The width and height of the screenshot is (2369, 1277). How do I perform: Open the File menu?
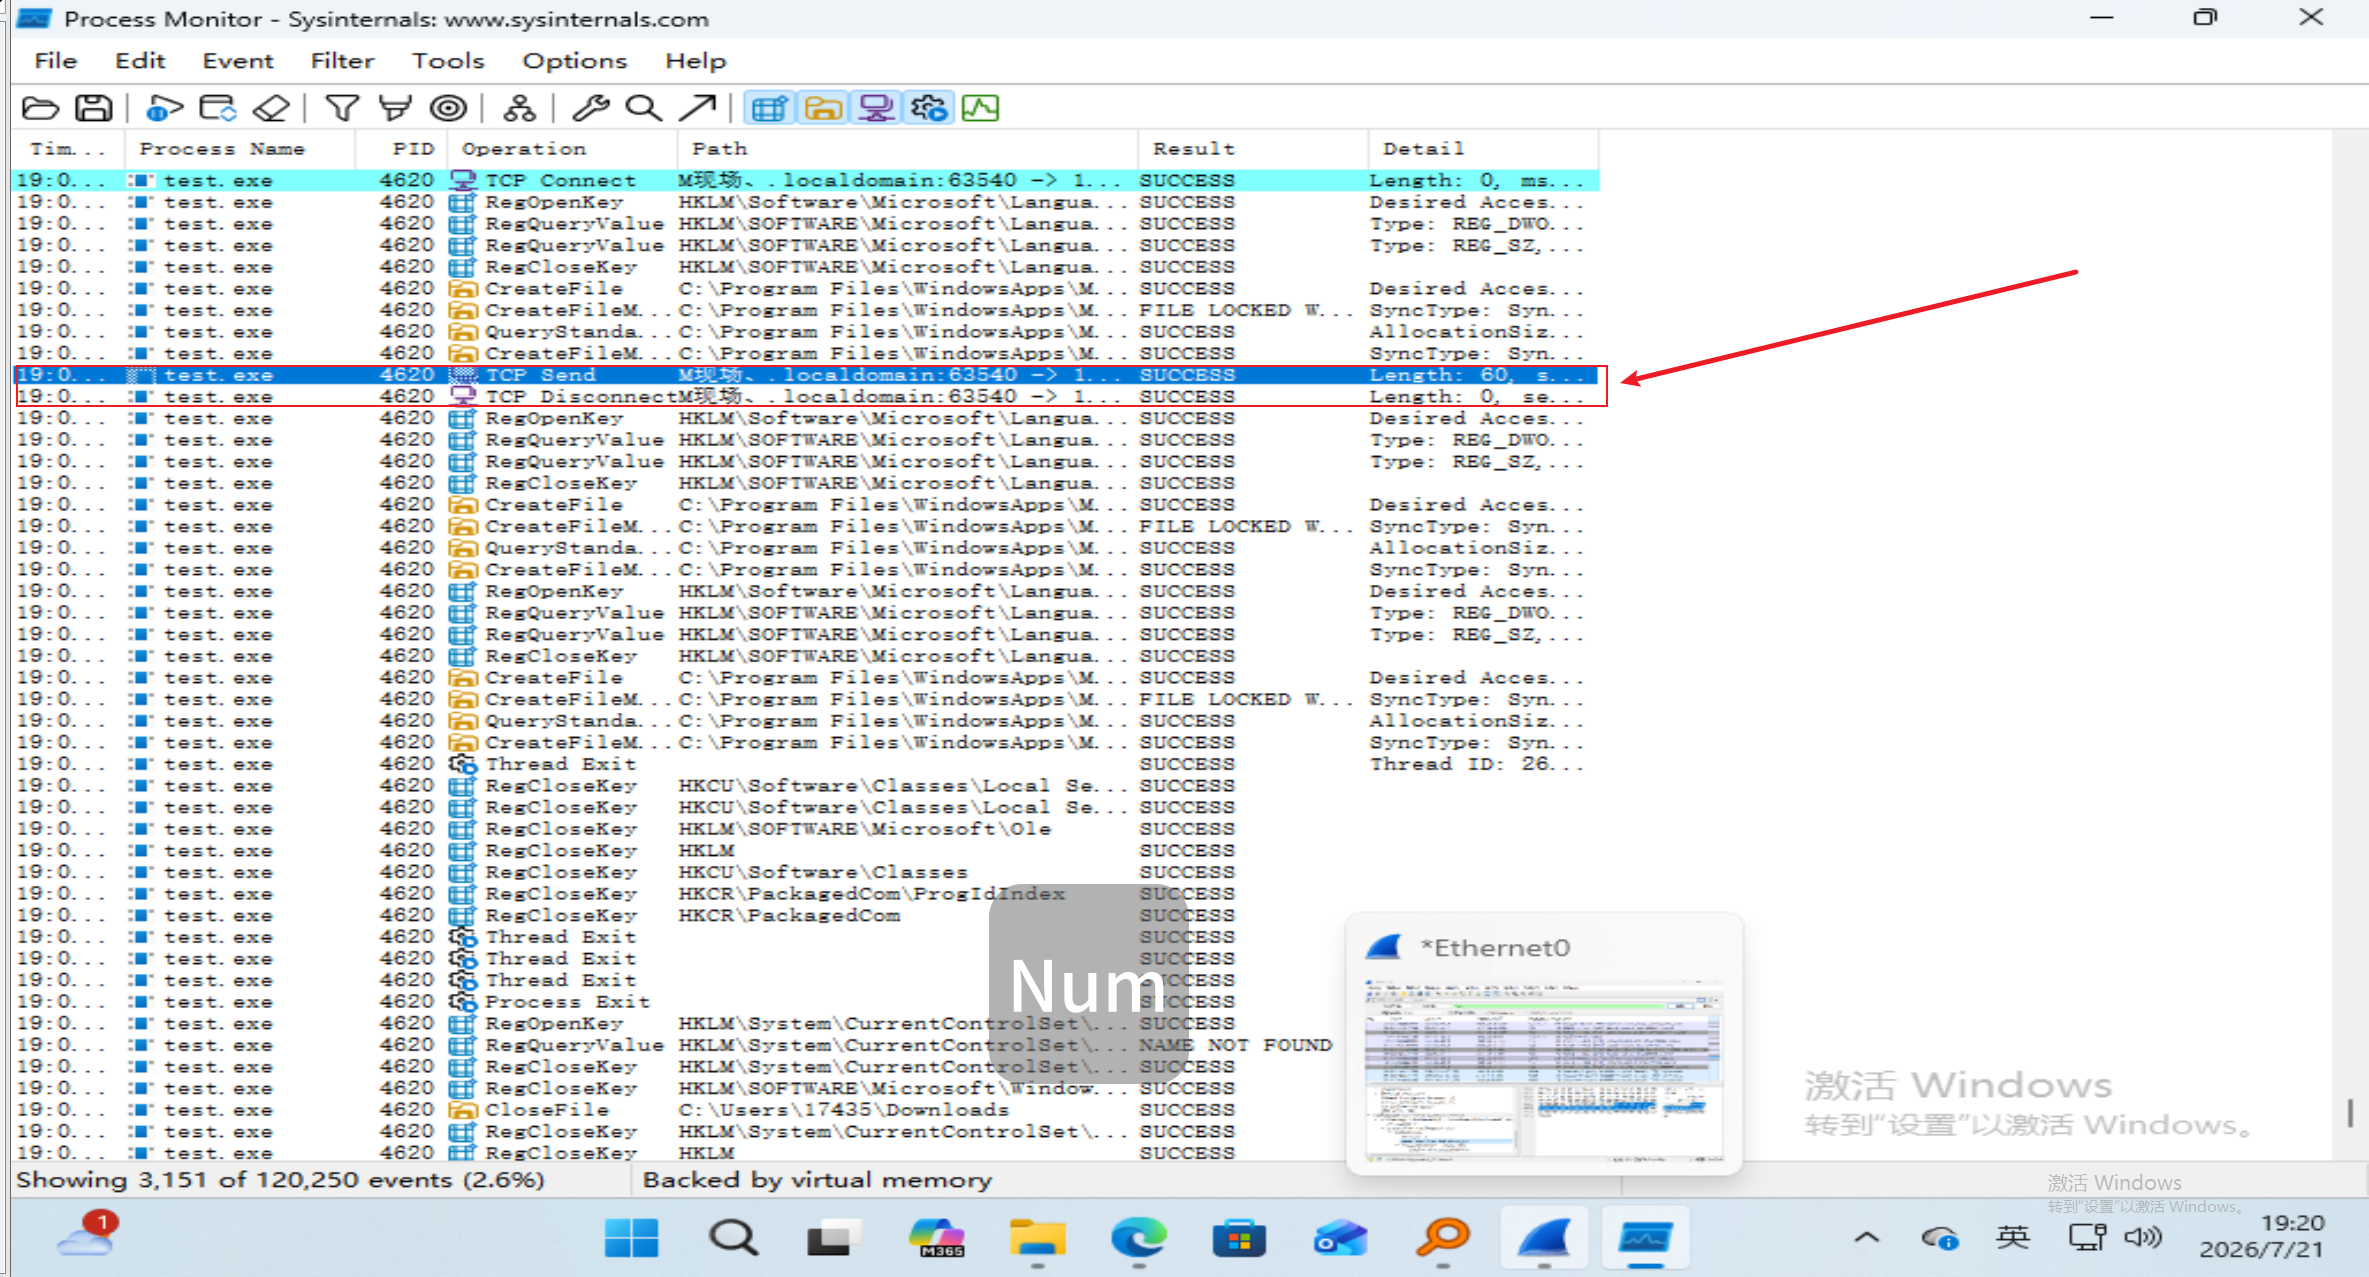(x=55, y=61)
